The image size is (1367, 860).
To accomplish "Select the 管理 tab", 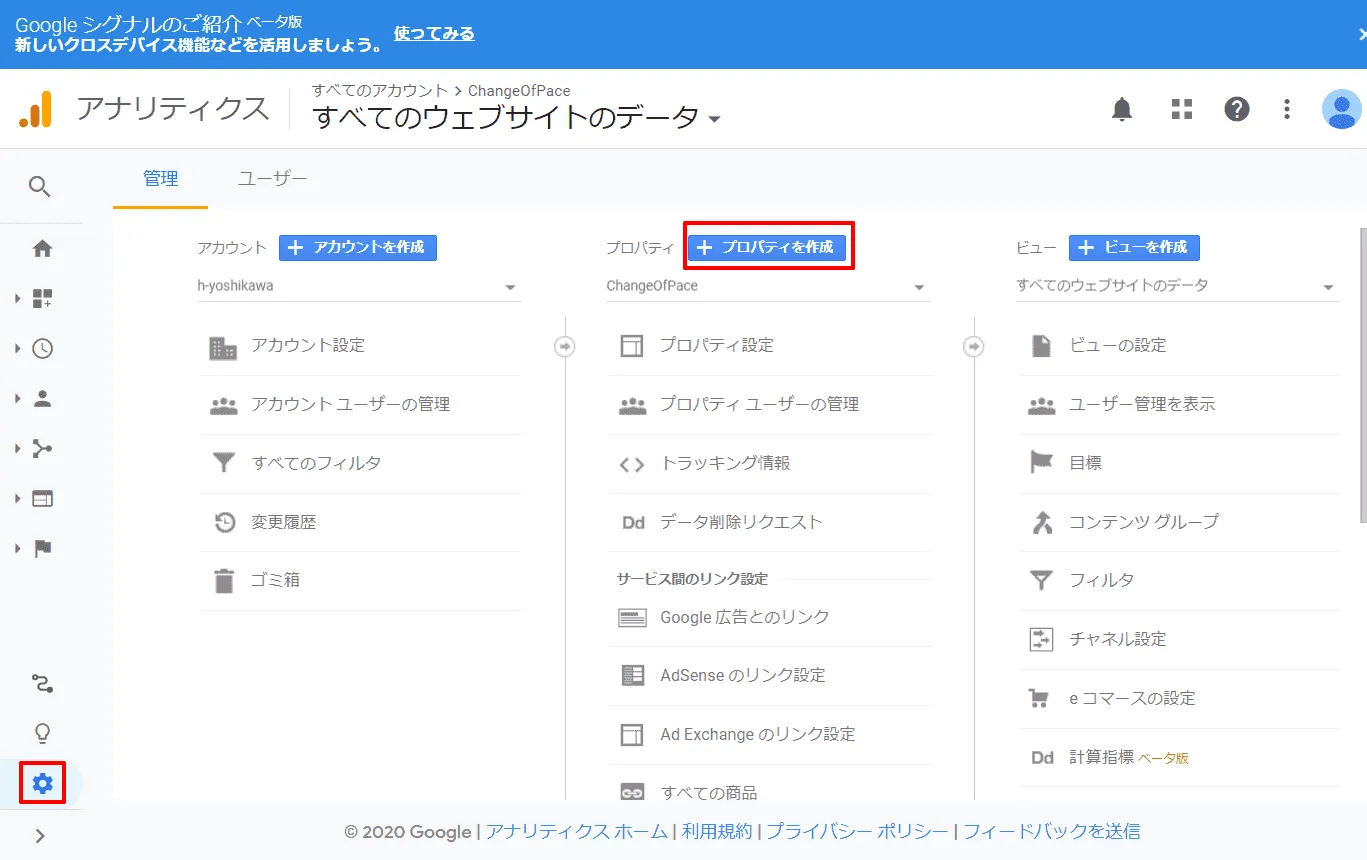I will [x=160, y=177].
